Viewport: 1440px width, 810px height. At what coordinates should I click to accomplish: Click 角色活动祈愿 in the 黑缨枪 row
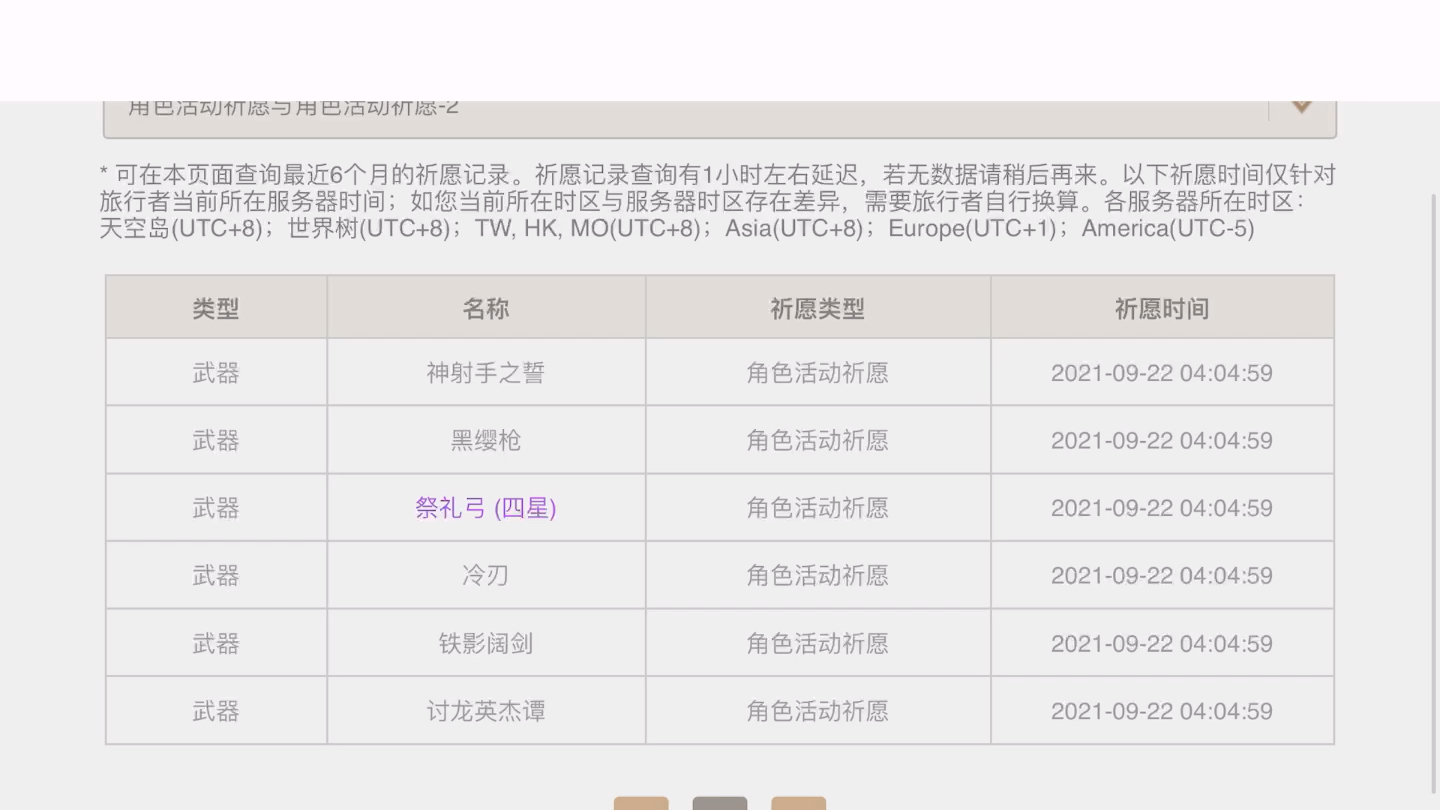[x=817, y=440]
